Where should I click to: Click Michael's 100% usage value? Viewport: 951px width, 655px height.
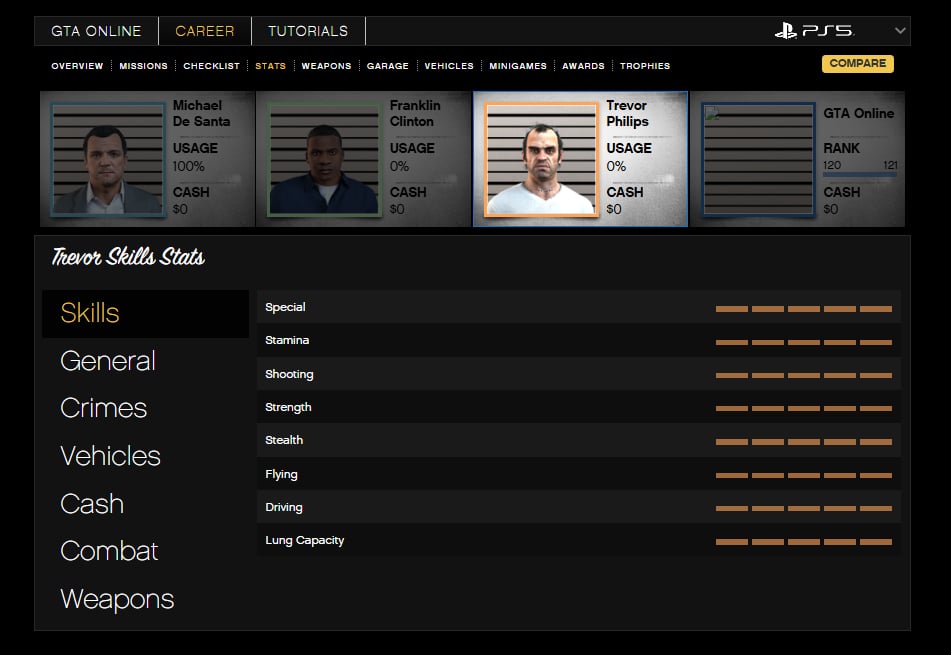[188, 166]
